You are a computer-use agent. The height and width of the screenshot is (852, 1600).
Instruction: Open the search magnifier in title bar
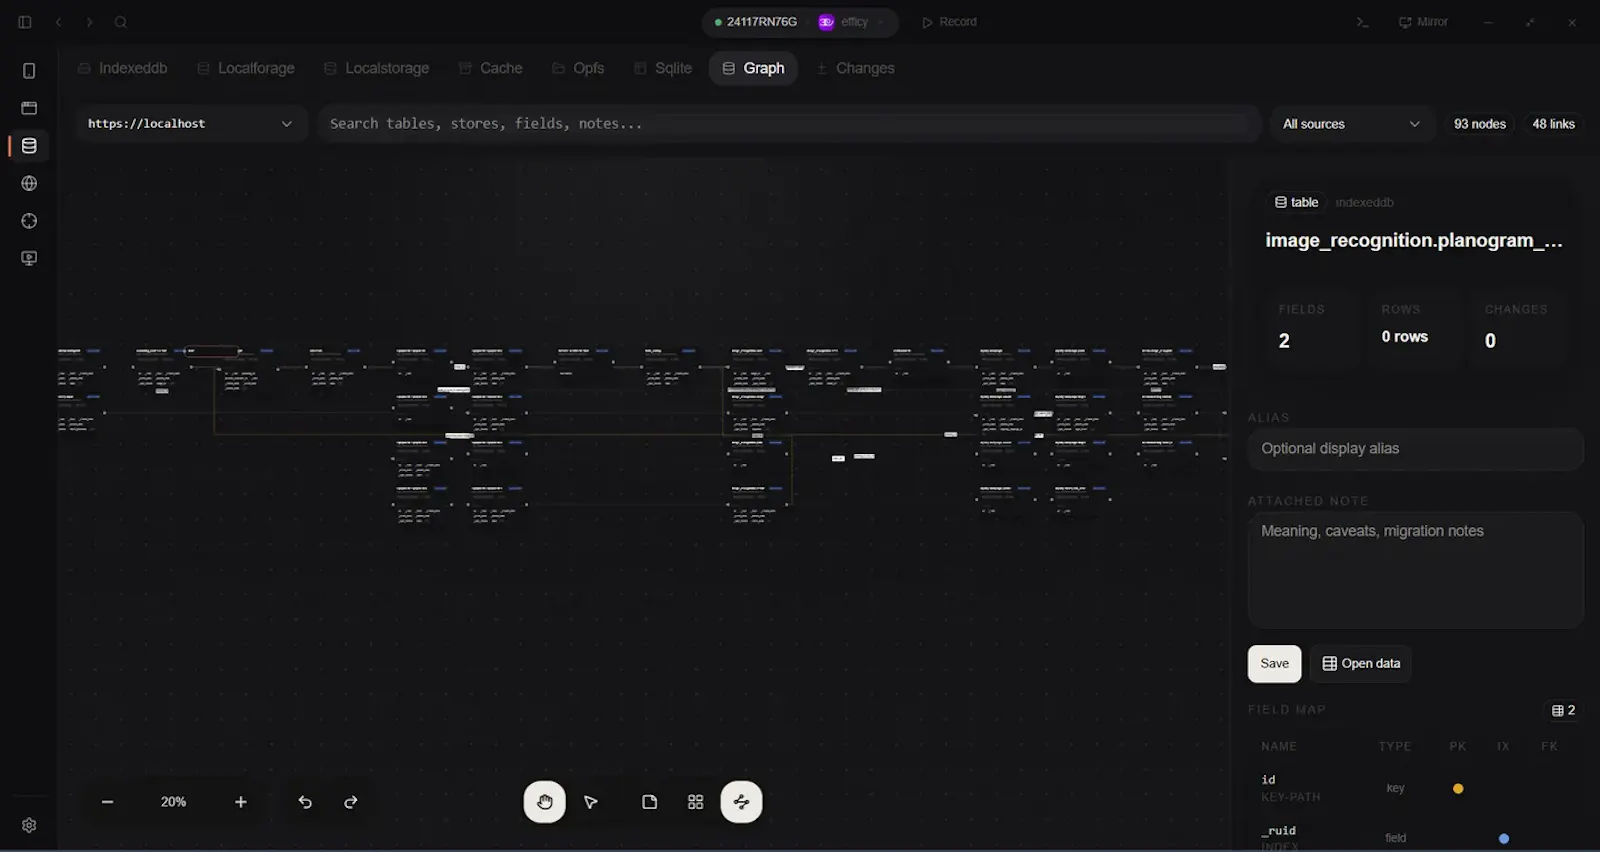[121, 22]
